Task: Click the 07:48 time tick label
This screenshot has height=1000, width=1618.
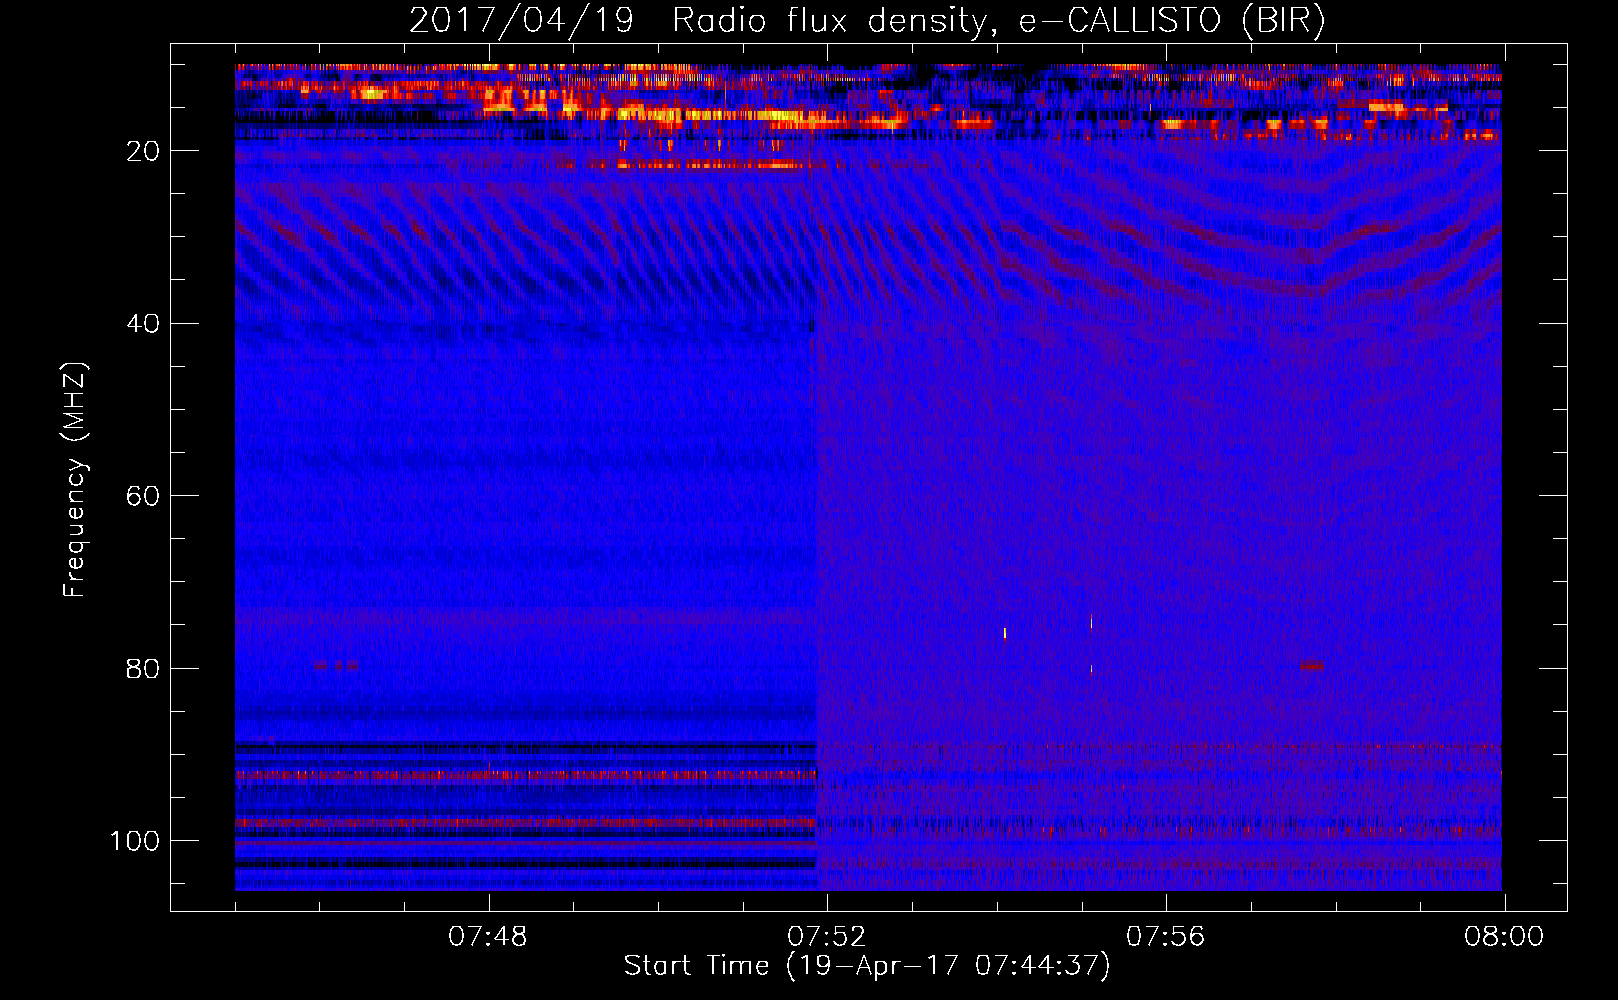Action: coord(488,937)
